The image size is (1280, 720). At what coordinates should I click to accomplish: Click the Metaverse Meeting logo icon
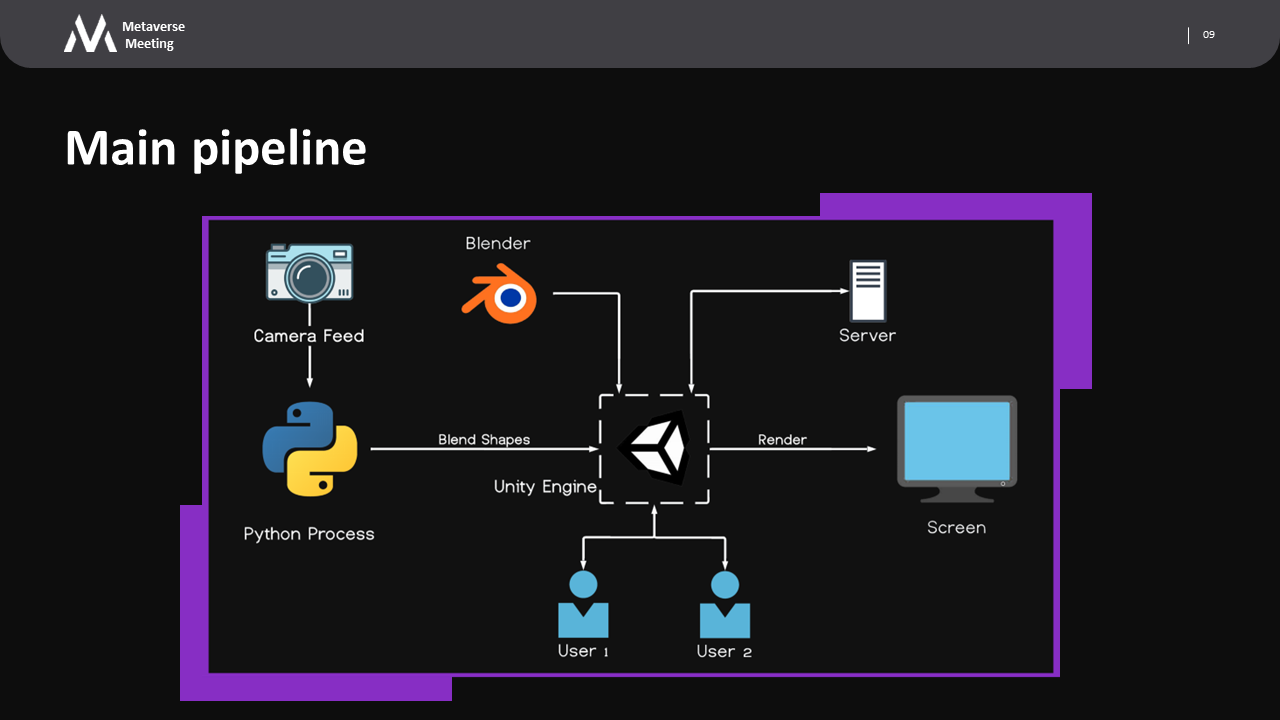90,34
